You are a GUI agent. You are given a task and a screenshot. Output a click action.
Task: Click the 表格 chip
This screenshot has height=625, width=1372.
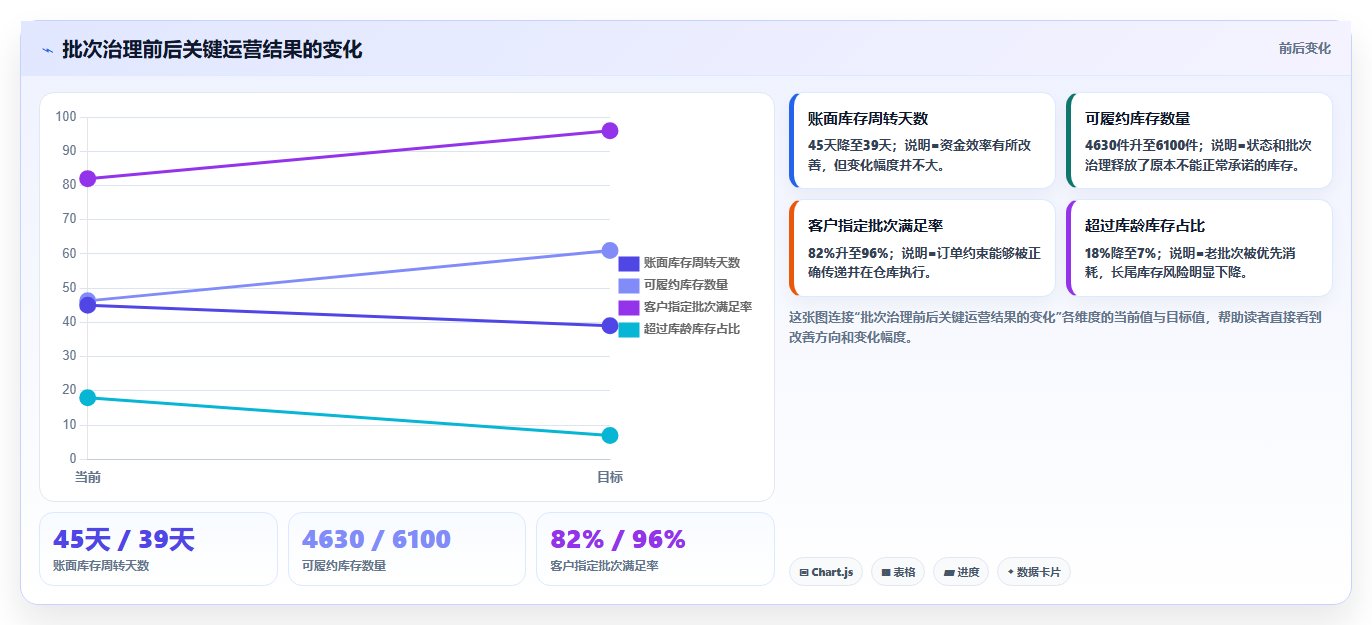tap(898, 572)
